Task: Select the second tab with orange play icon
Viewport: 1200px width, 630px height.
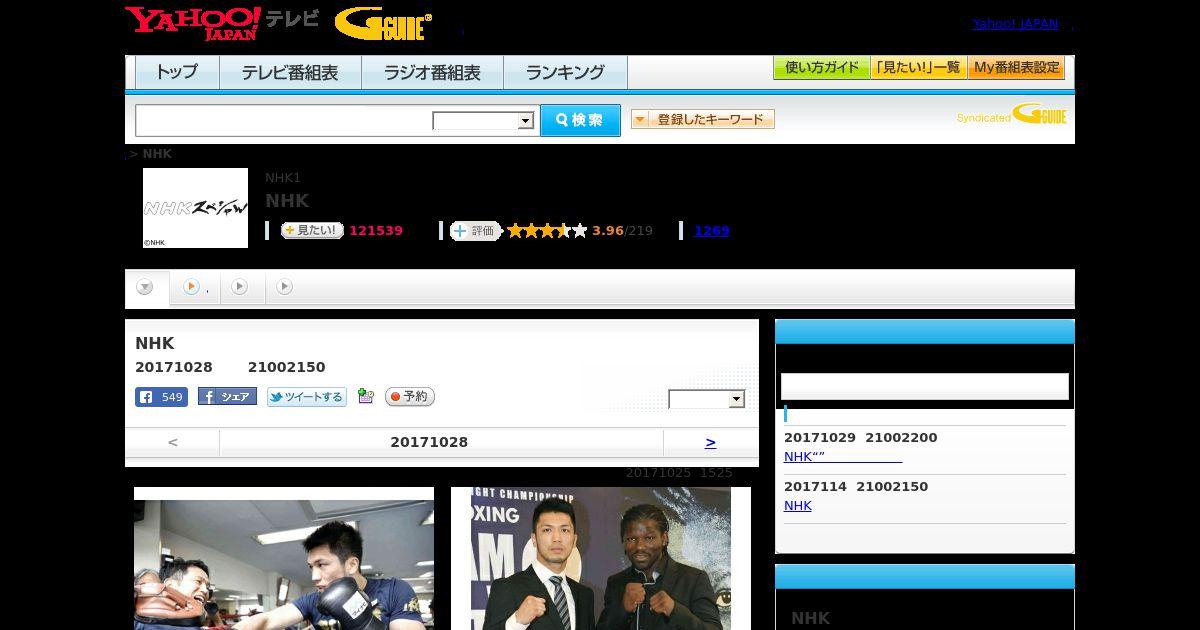Action: pyautogui.click(x=195, y=287)
